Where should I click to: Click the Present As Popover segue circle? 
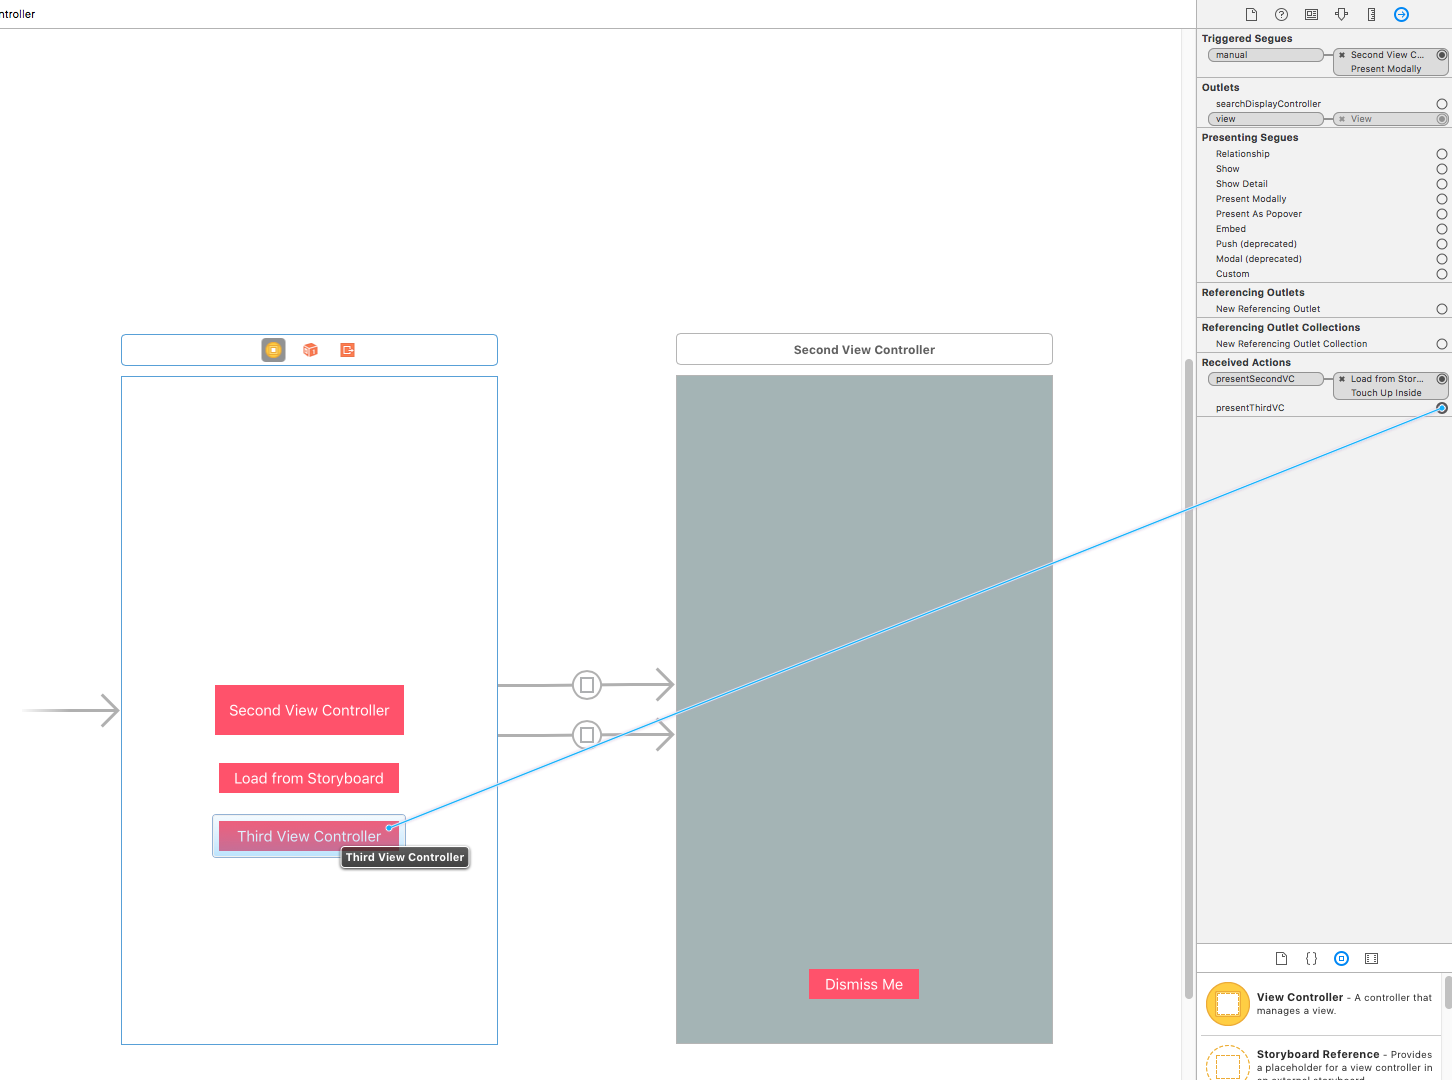[1441, 214]
